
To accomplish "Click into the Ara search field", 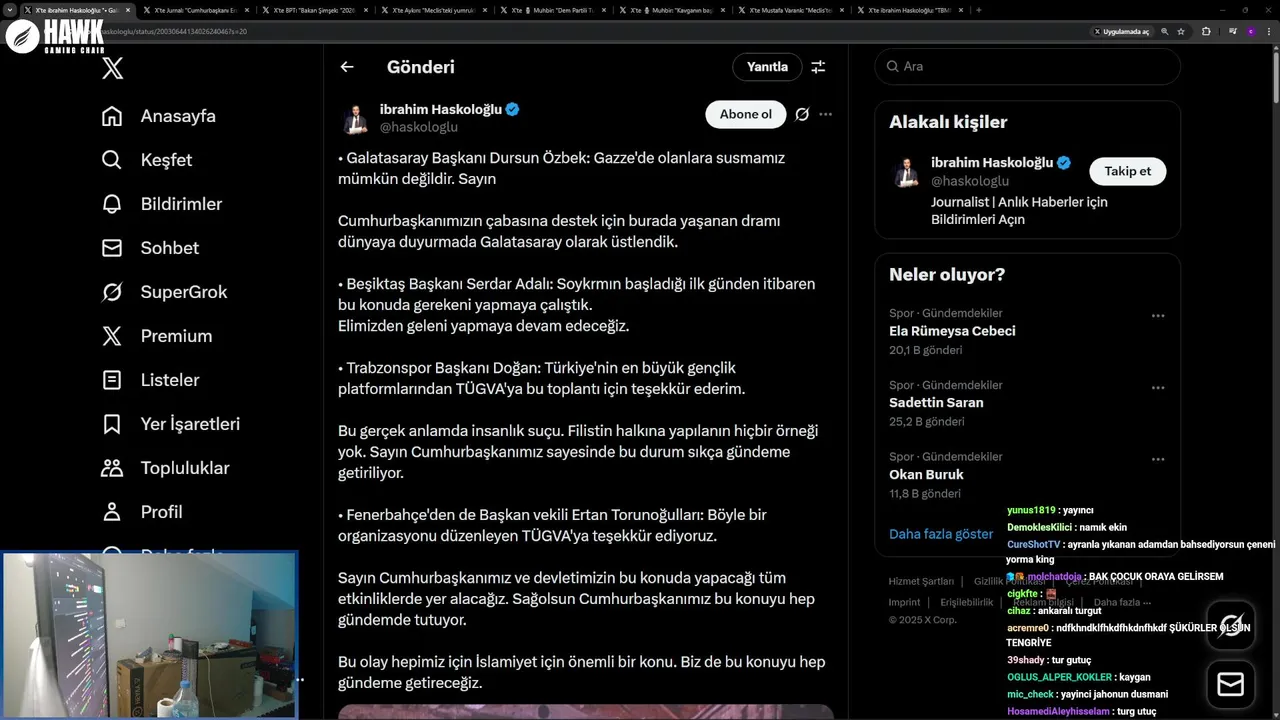I will tap(1027, 66).
